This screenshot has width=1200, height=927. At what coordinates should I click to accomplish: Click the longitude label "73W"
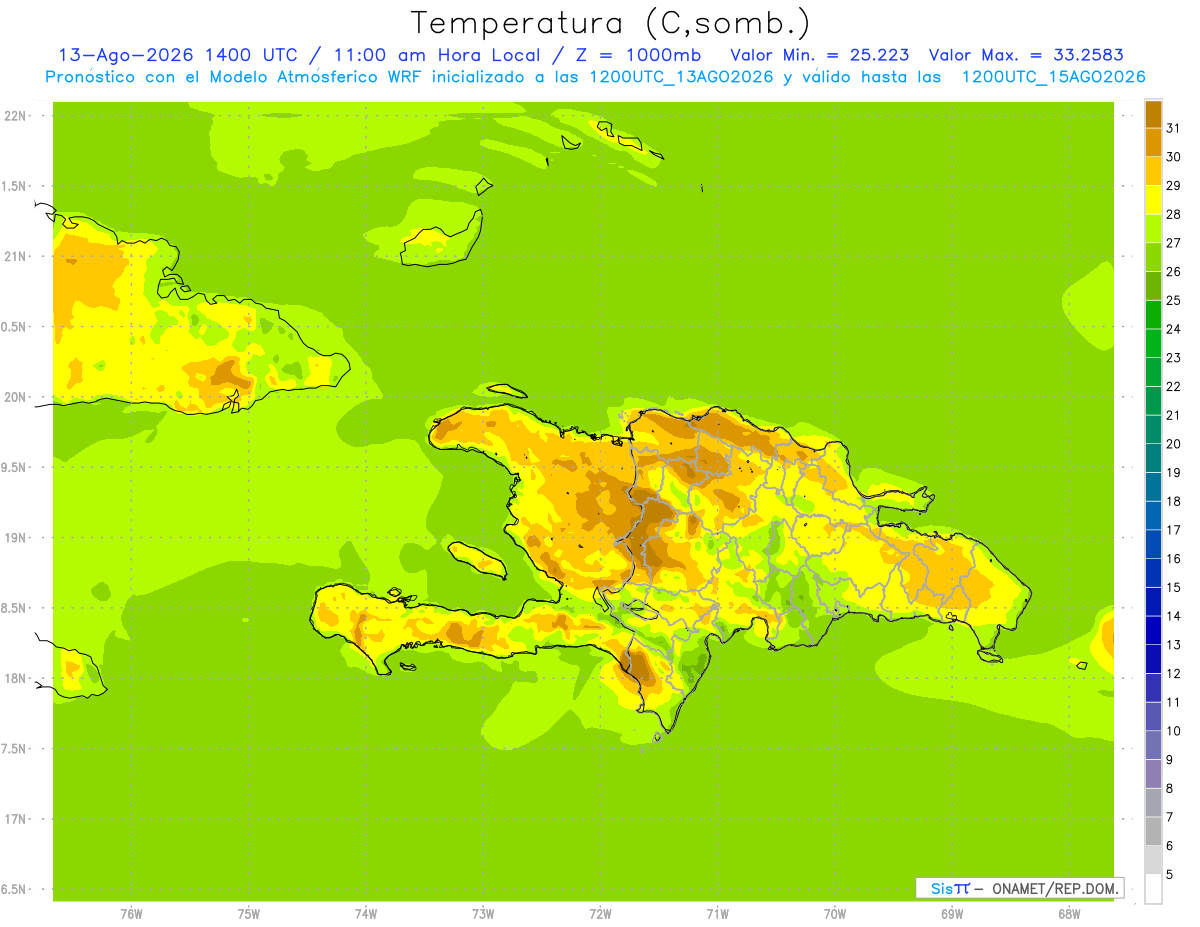(483, 914)
